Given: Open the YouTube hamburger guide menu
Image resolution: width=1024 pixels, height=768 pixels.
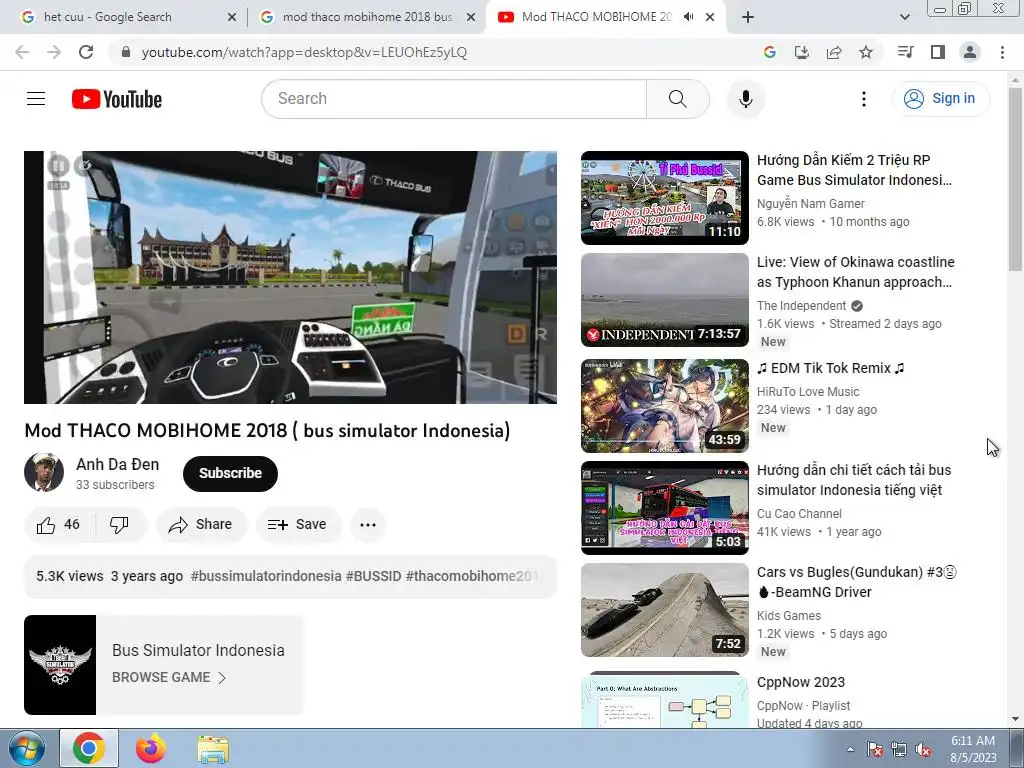Looking at the screenshot, I should 36,99.
